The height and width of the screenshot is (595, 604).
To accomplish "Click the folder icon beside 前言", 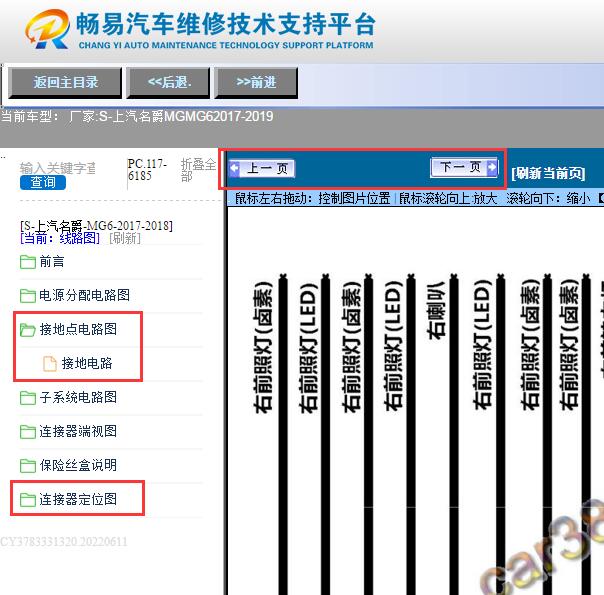I will [28, 262].
